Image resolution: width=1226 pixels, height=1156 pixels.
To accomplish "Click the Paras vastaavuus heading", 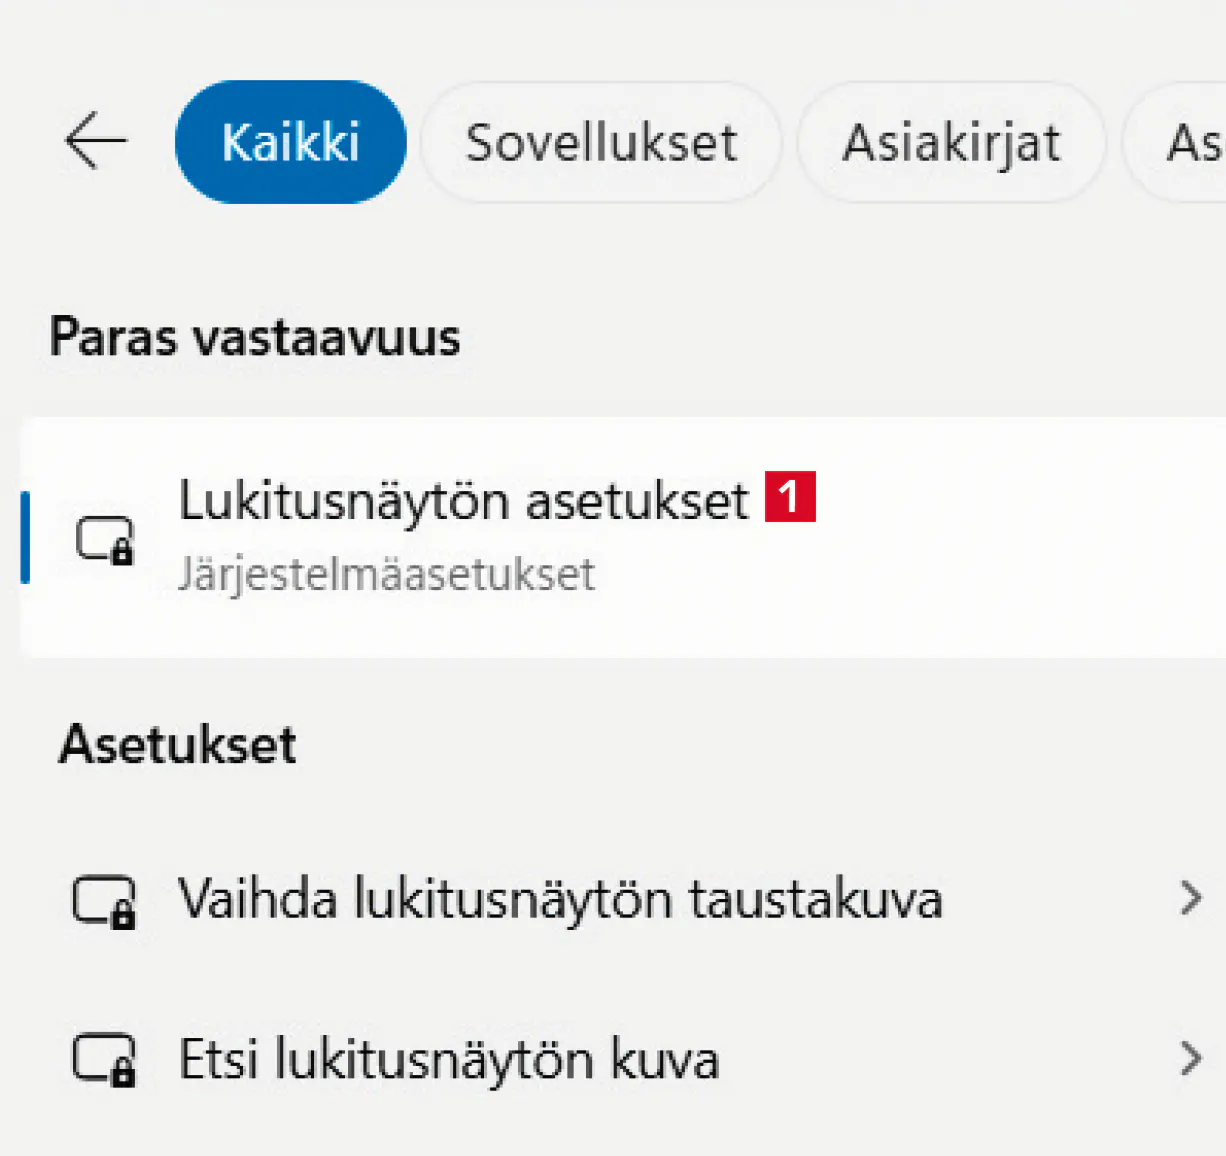I will point(255,337).
